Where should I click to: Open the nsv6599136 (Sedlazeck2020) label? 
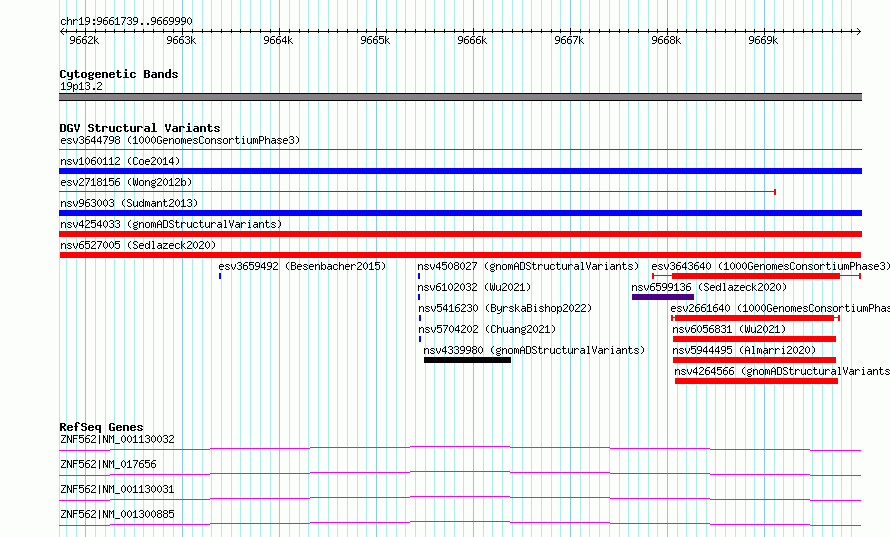(x=710, y=287)
